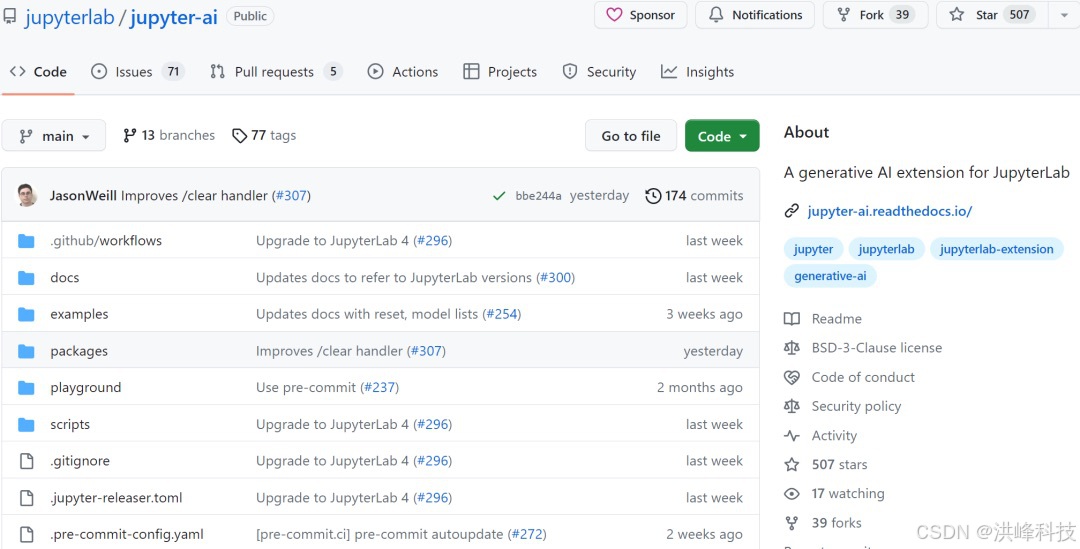Open the jupyter-ai repository link
This screenshot has width=1080, height=549.
click(x=174, y=17)
